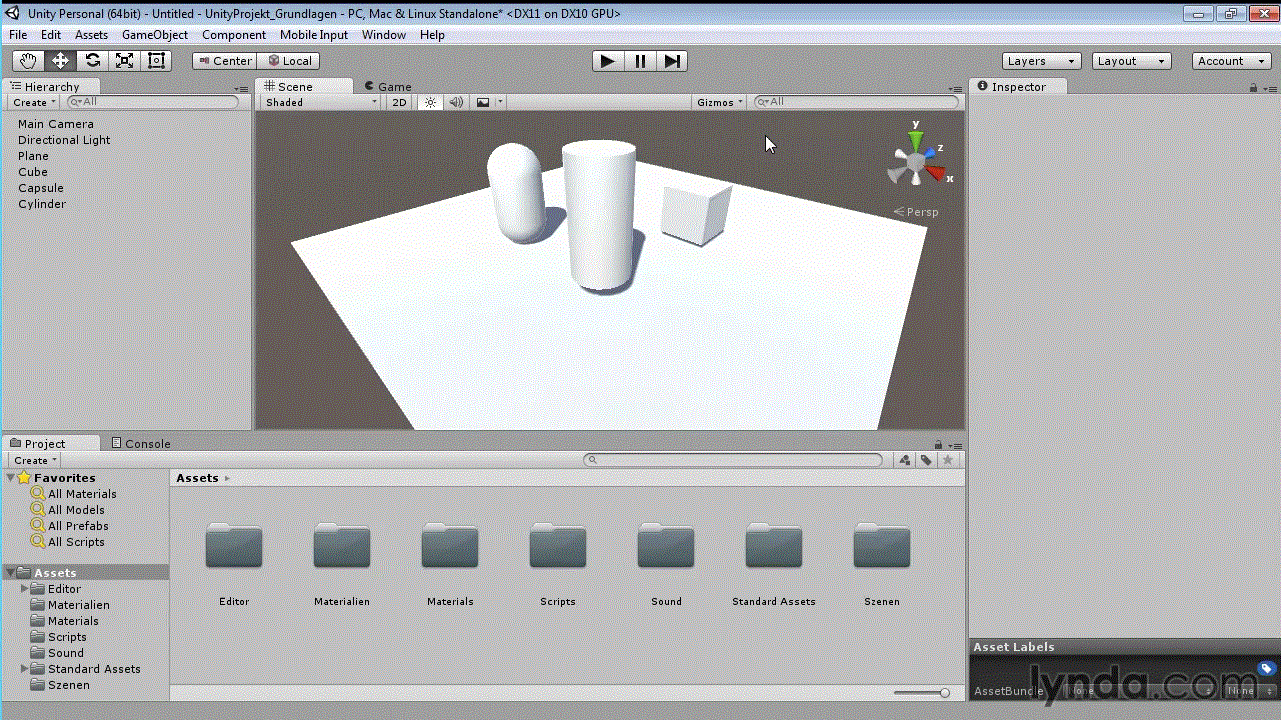Select the Rotate tool
This screenshot has width=1281, height=720.
click(x=92, y=61)
